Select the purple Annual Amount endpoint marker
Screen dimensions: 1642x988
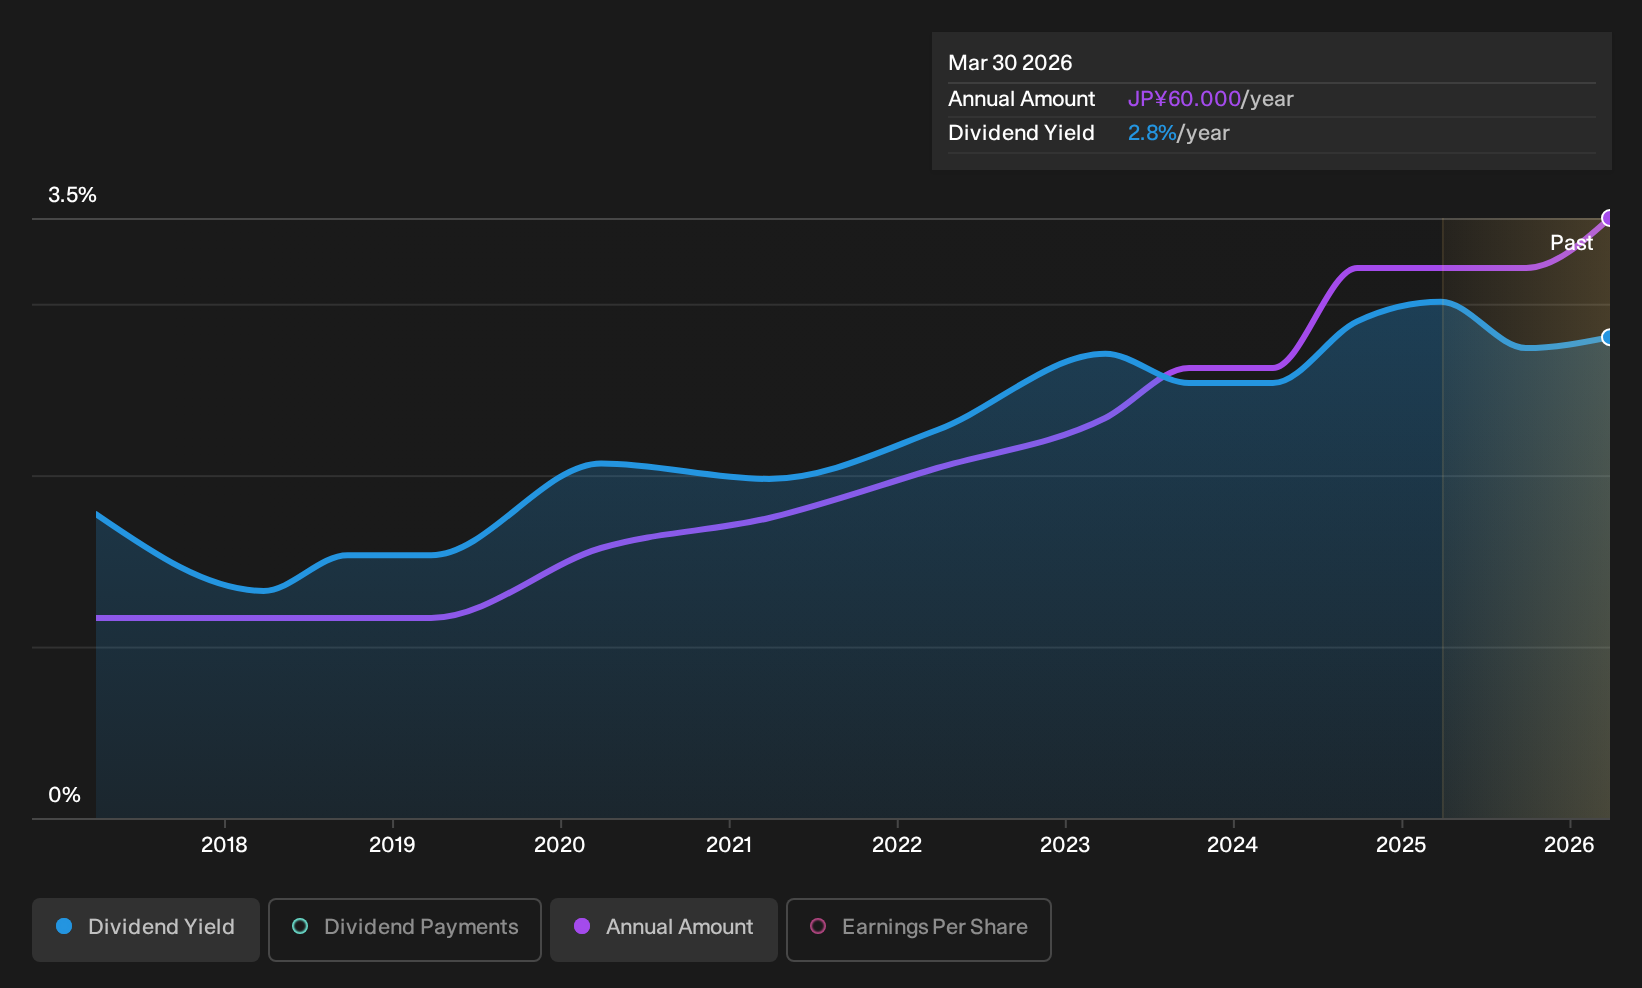(x=1608, y=218)
